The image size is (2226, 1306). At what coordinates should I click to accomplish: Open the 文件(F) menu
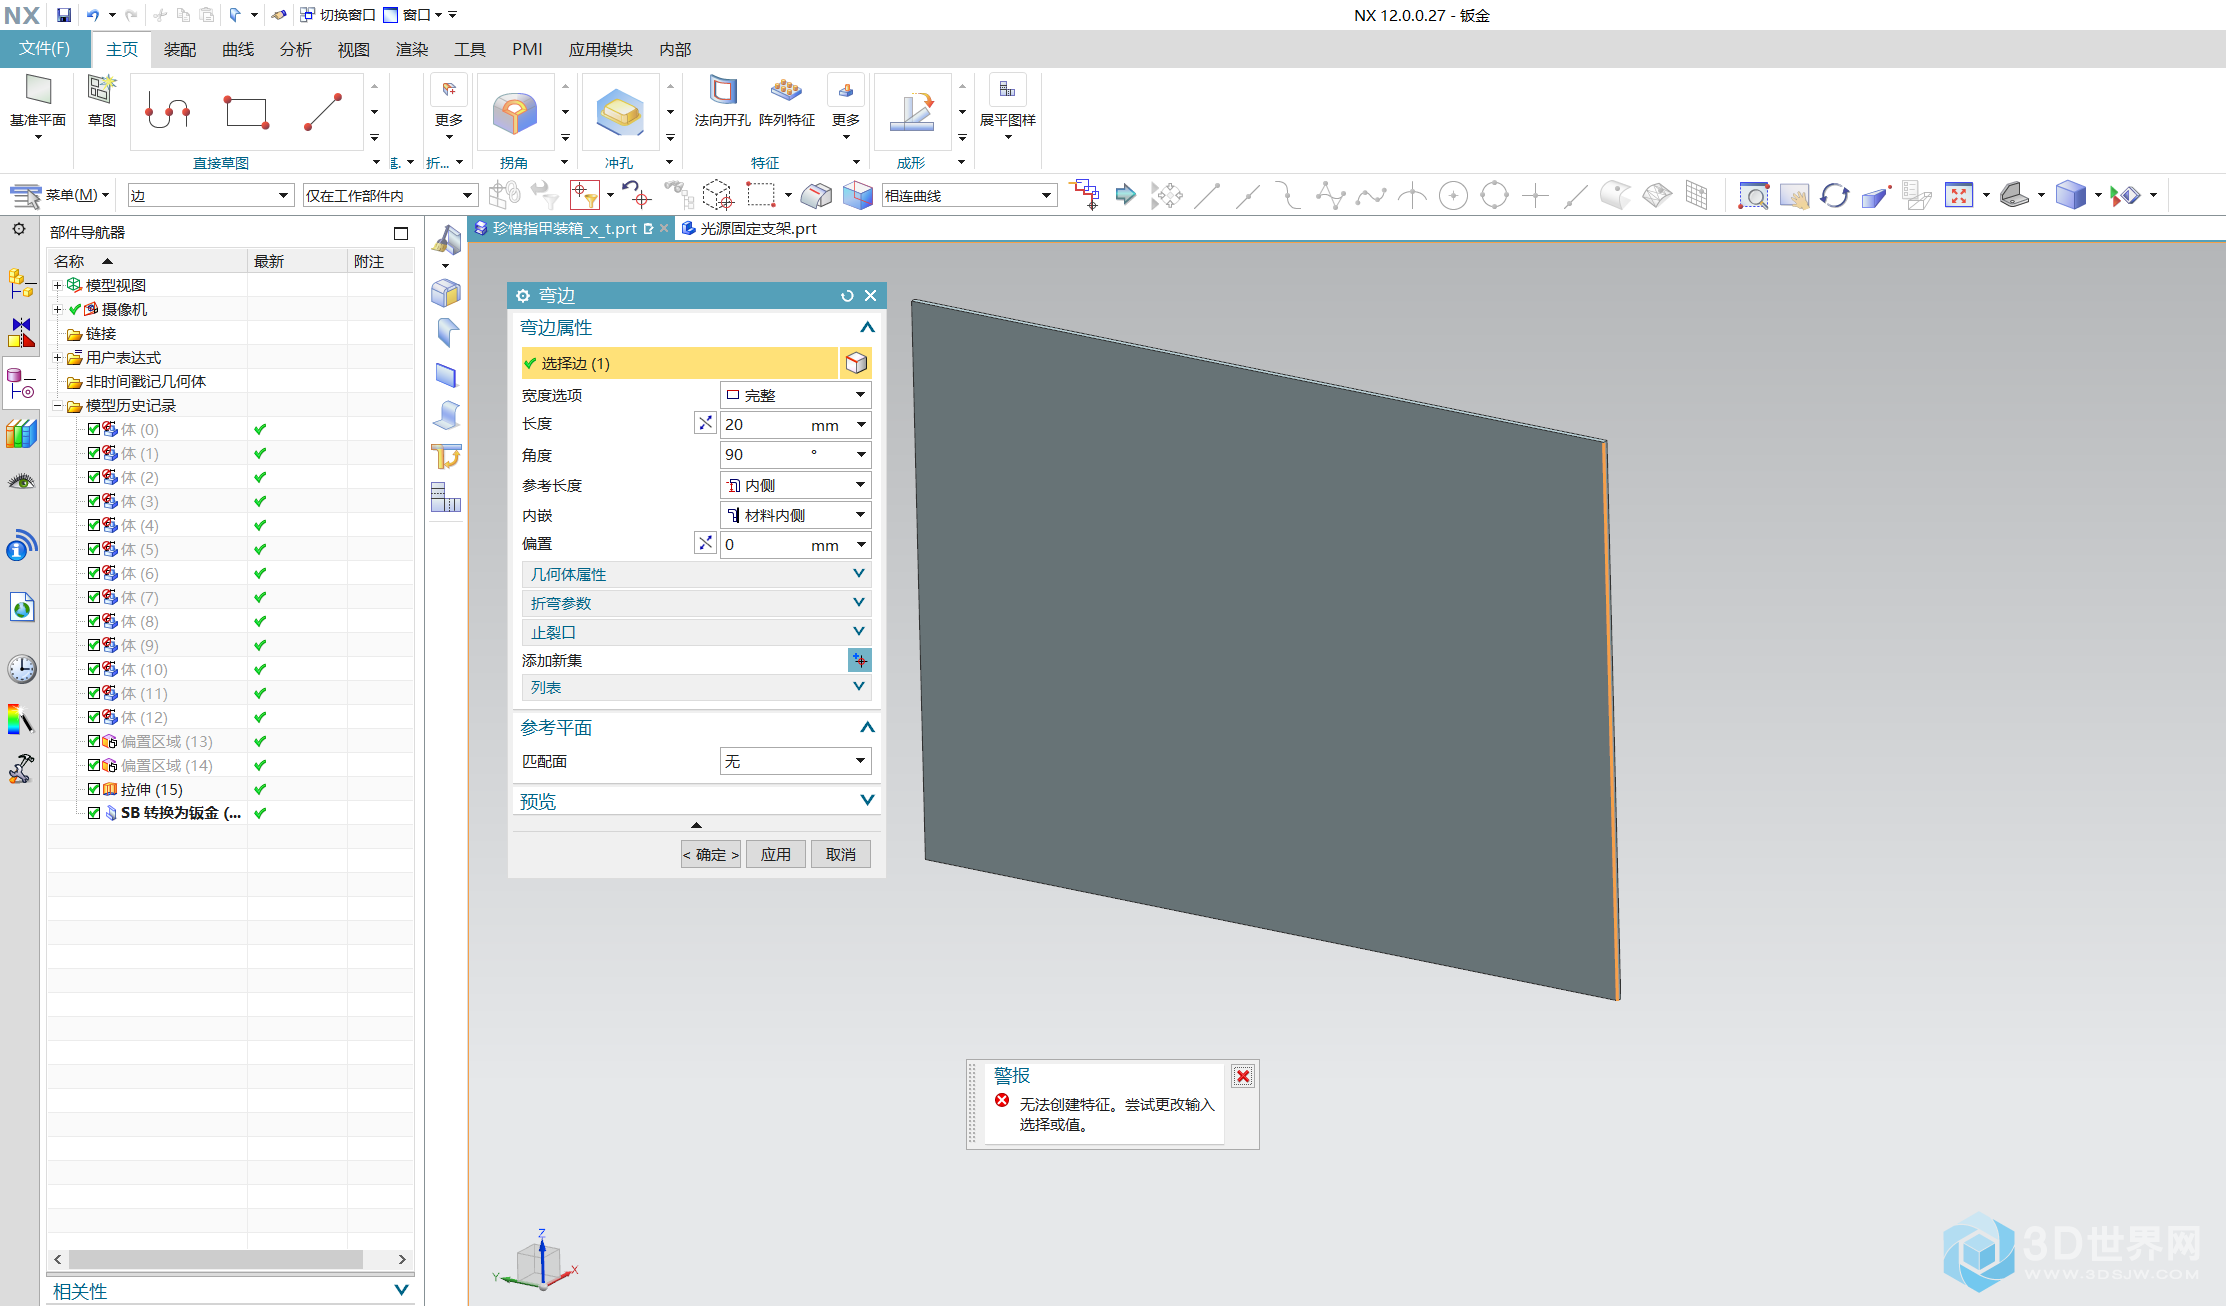45,49
